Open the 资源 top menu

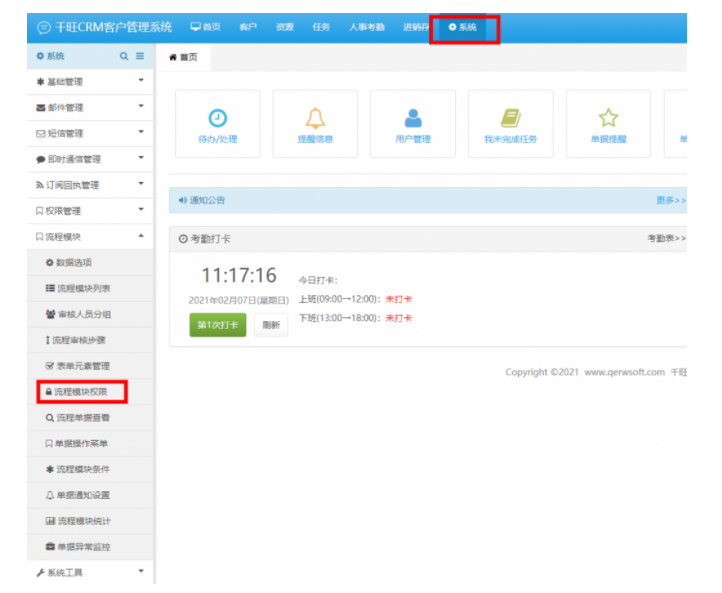pyautogui.click(x=285, y=27)
